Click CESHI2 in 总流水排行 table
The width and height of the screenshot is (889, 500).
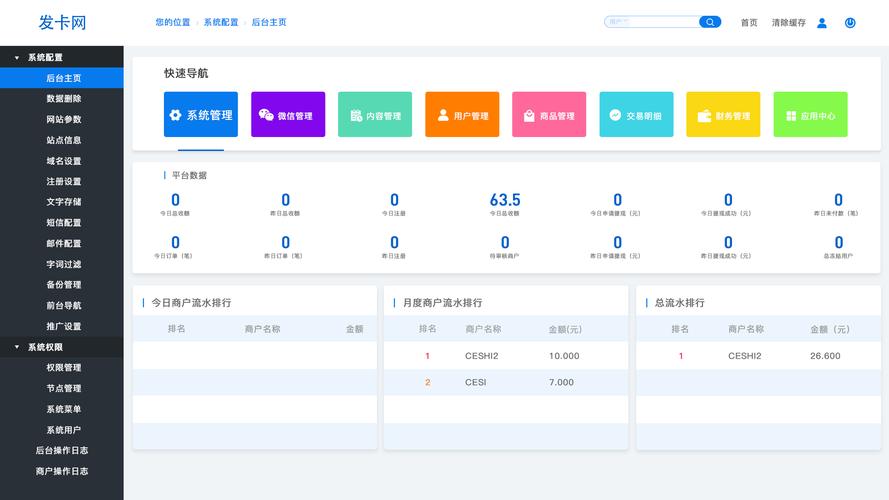click(744, 356)
